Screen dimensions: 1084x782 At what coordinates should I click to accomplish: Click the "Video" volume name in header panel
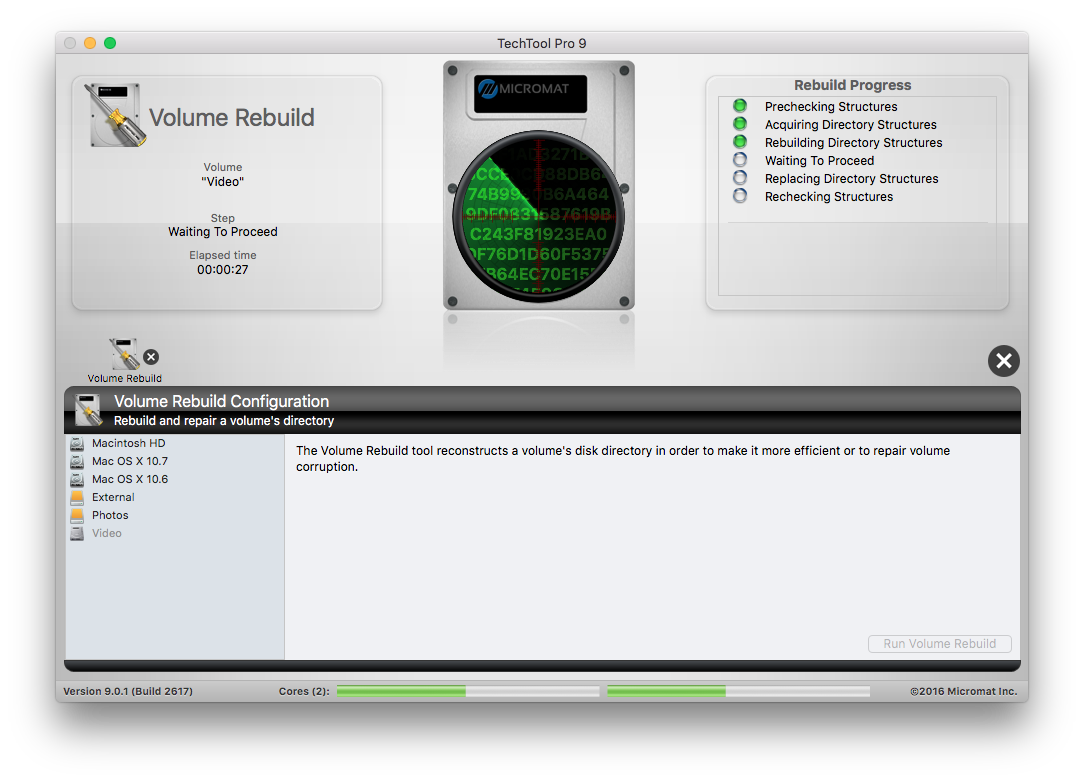[223, 182]
